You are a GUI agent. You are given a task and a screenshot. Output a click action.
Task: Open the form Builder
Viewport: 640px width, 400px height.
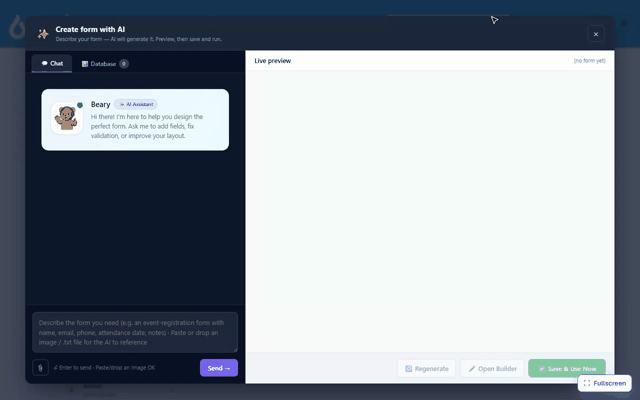tap(492, 369)
